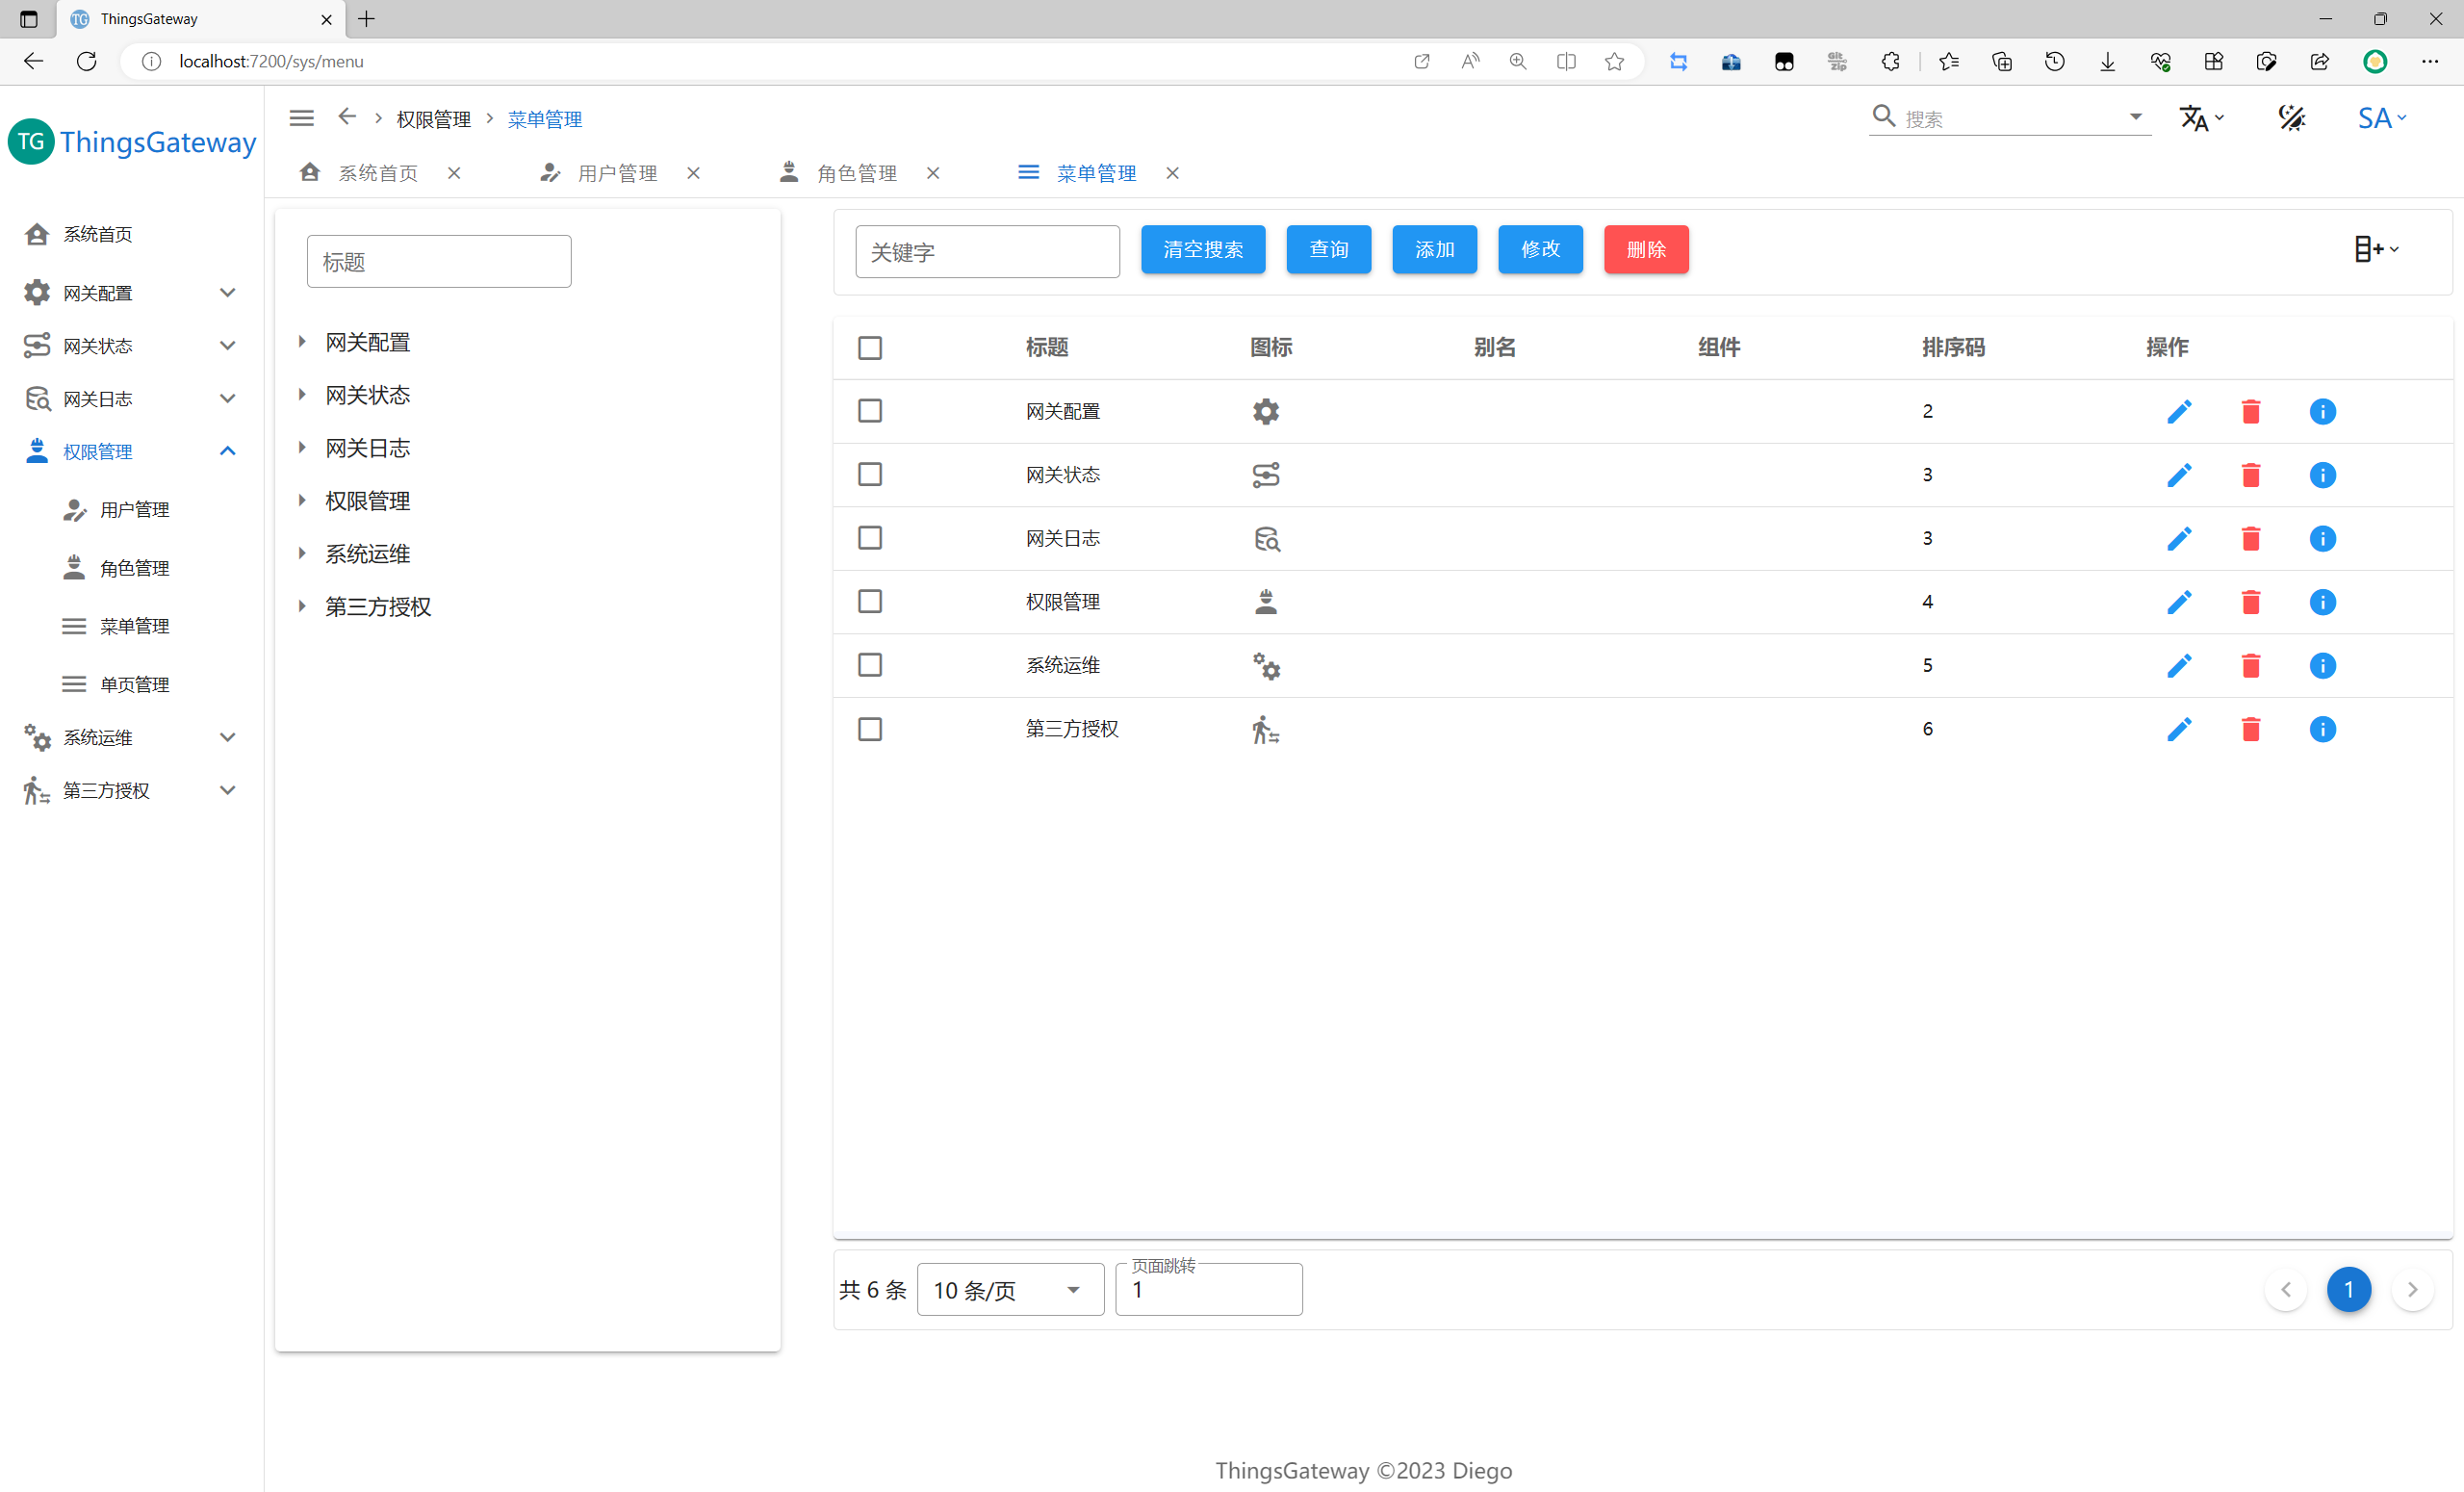Viewport: 2464px width, 1492px height.
Task: Click the red 删除 button
Action: pyautogui.click(x=1645, y=249)
